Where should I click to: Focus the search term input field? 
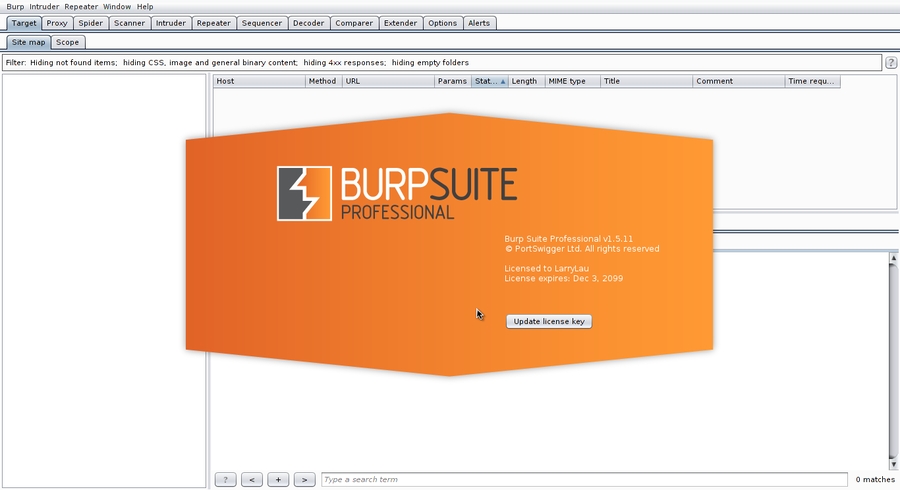584,480
